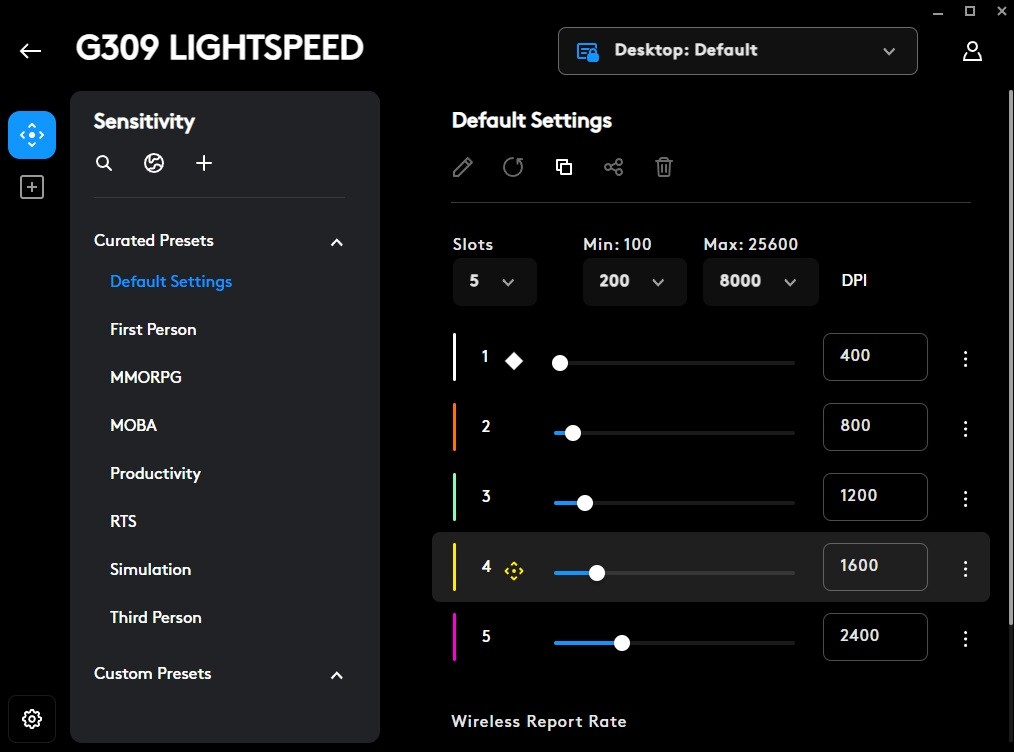Open the account profile button
This screenshot has width=1014, height=752.
click(x=972, y=51)
